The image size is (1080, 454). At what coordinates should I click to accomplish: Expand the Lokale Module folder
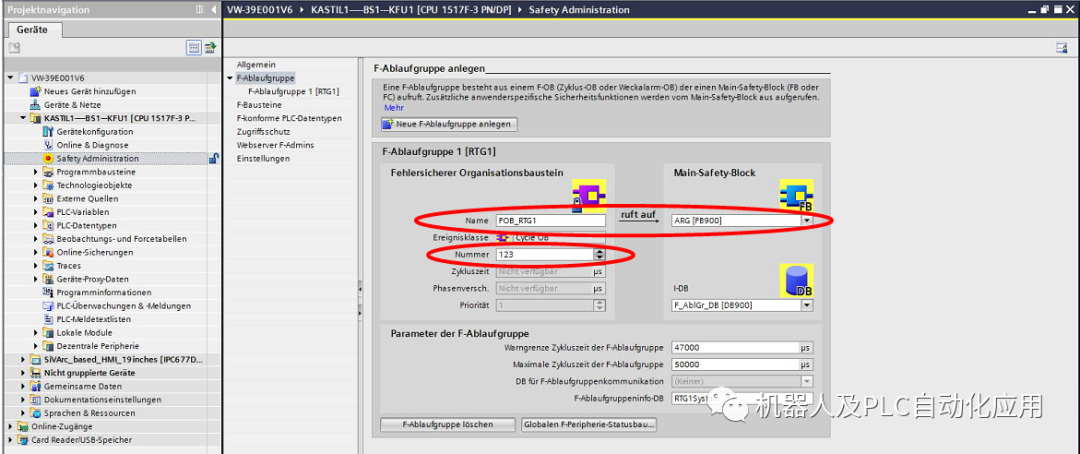[36, 333]
